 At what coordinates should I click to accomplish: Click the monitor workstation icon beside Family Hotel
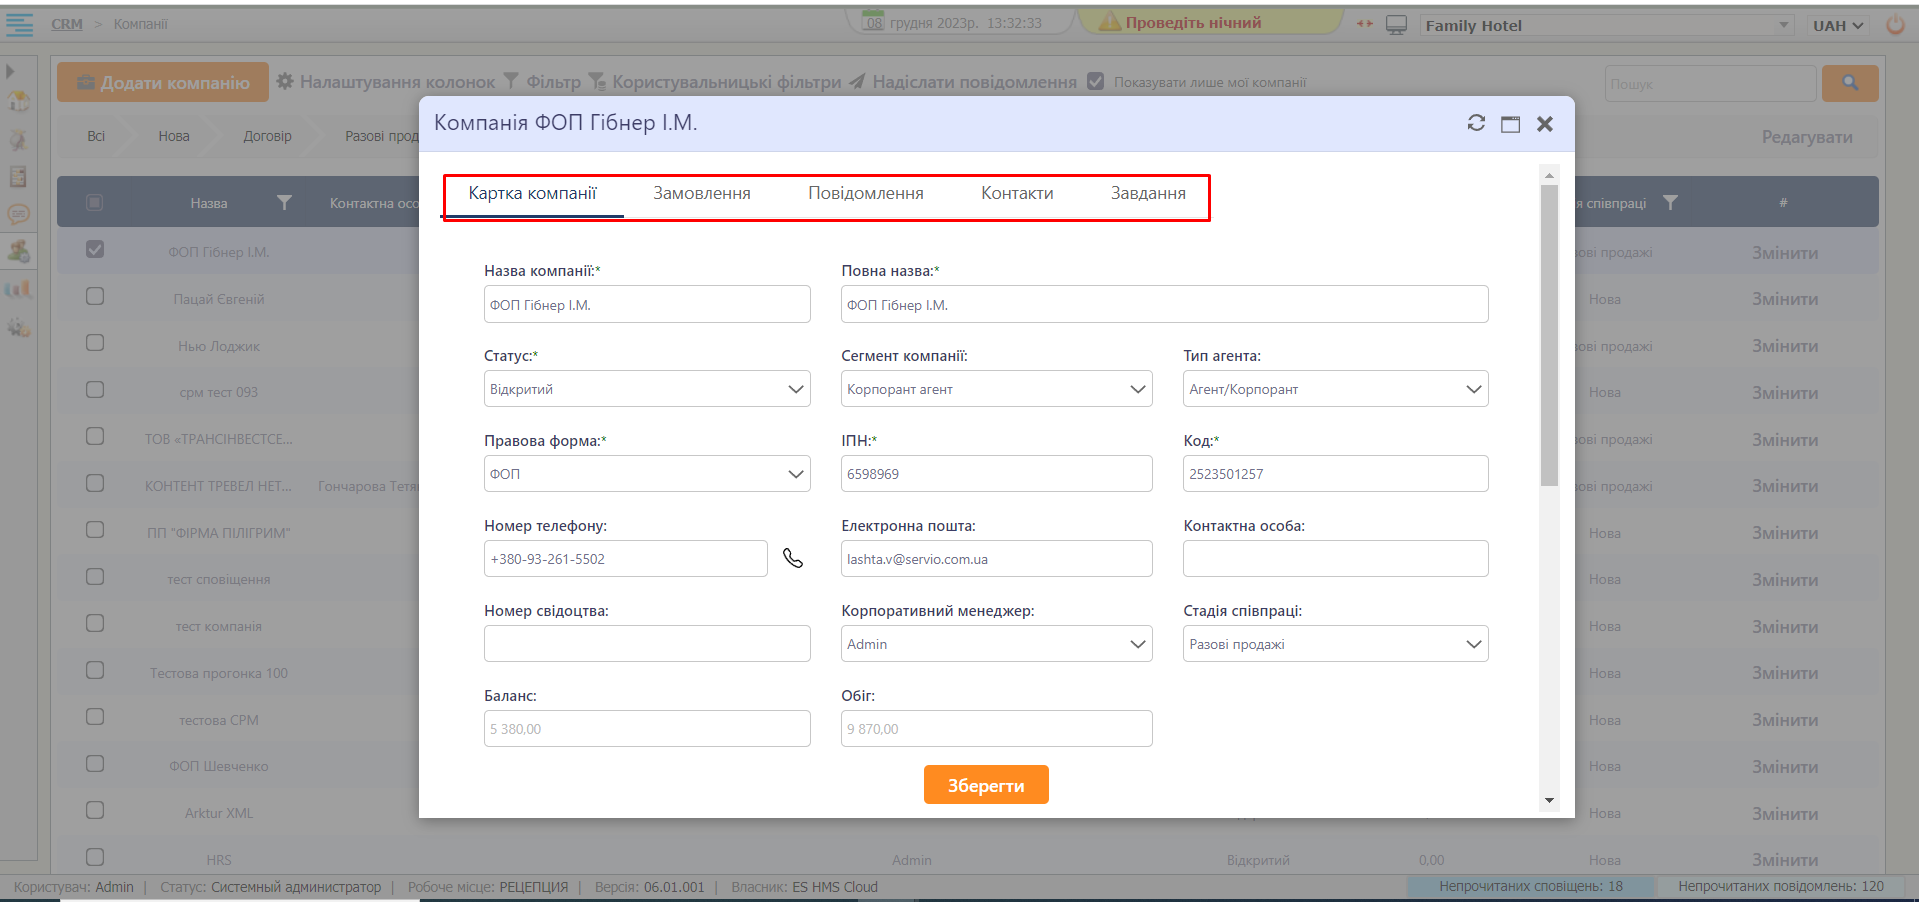point(1396,25)
